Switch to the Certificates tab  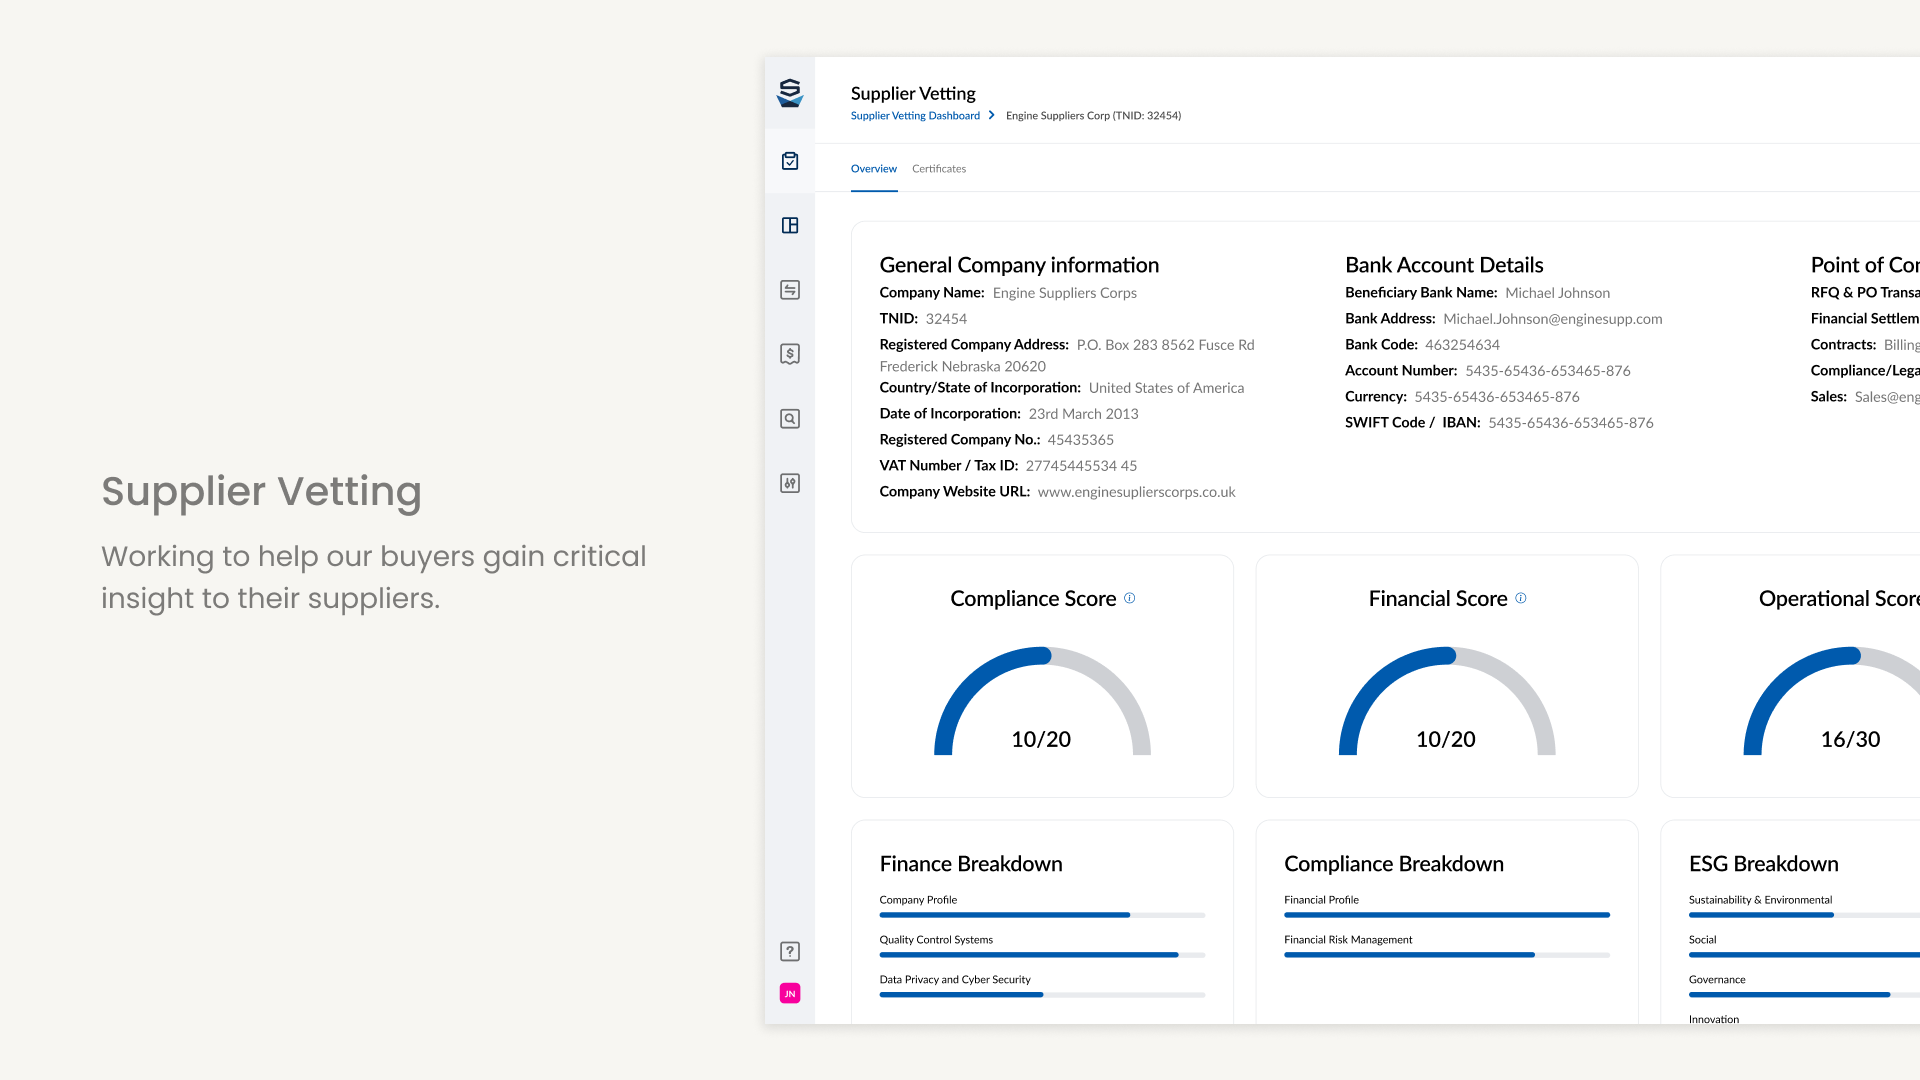(939, 169)
